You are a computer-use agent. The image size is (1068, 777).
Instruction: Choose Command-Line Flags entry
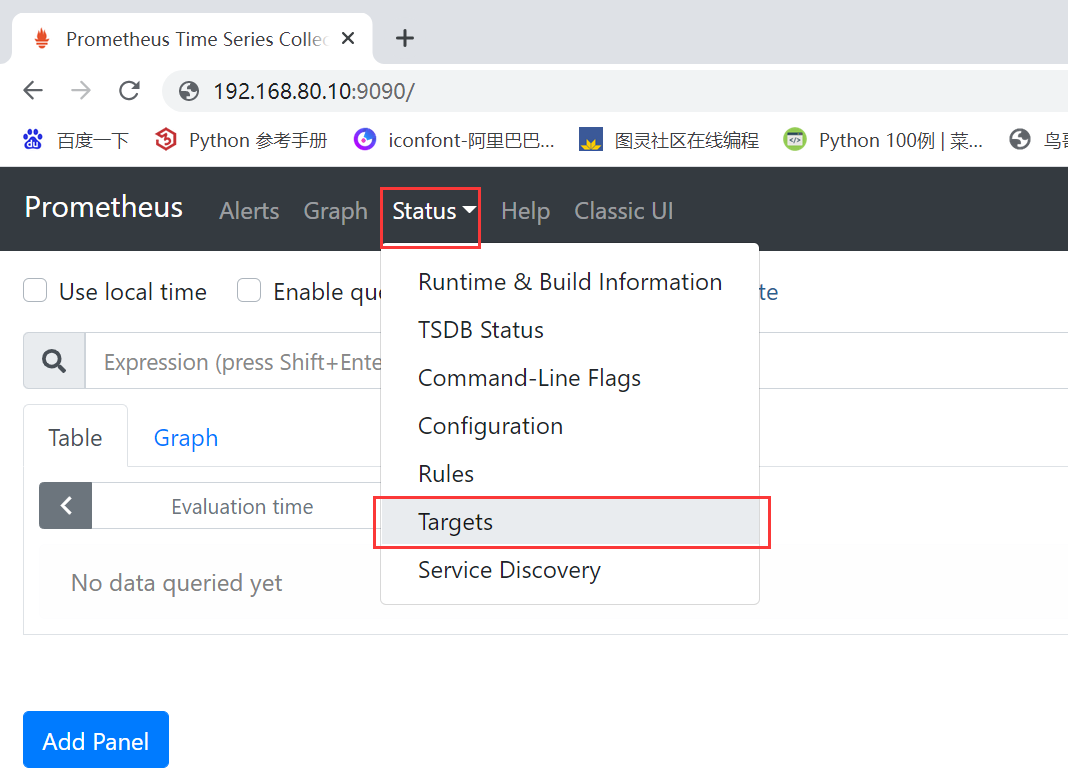tap(570, 378)
